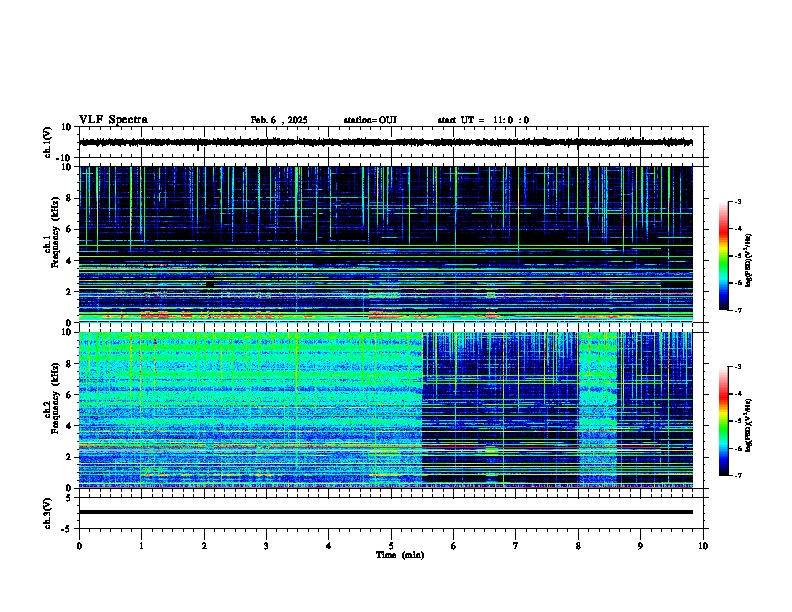Click time axis tick label "0"
792x612 pixels.
point(79,546)
